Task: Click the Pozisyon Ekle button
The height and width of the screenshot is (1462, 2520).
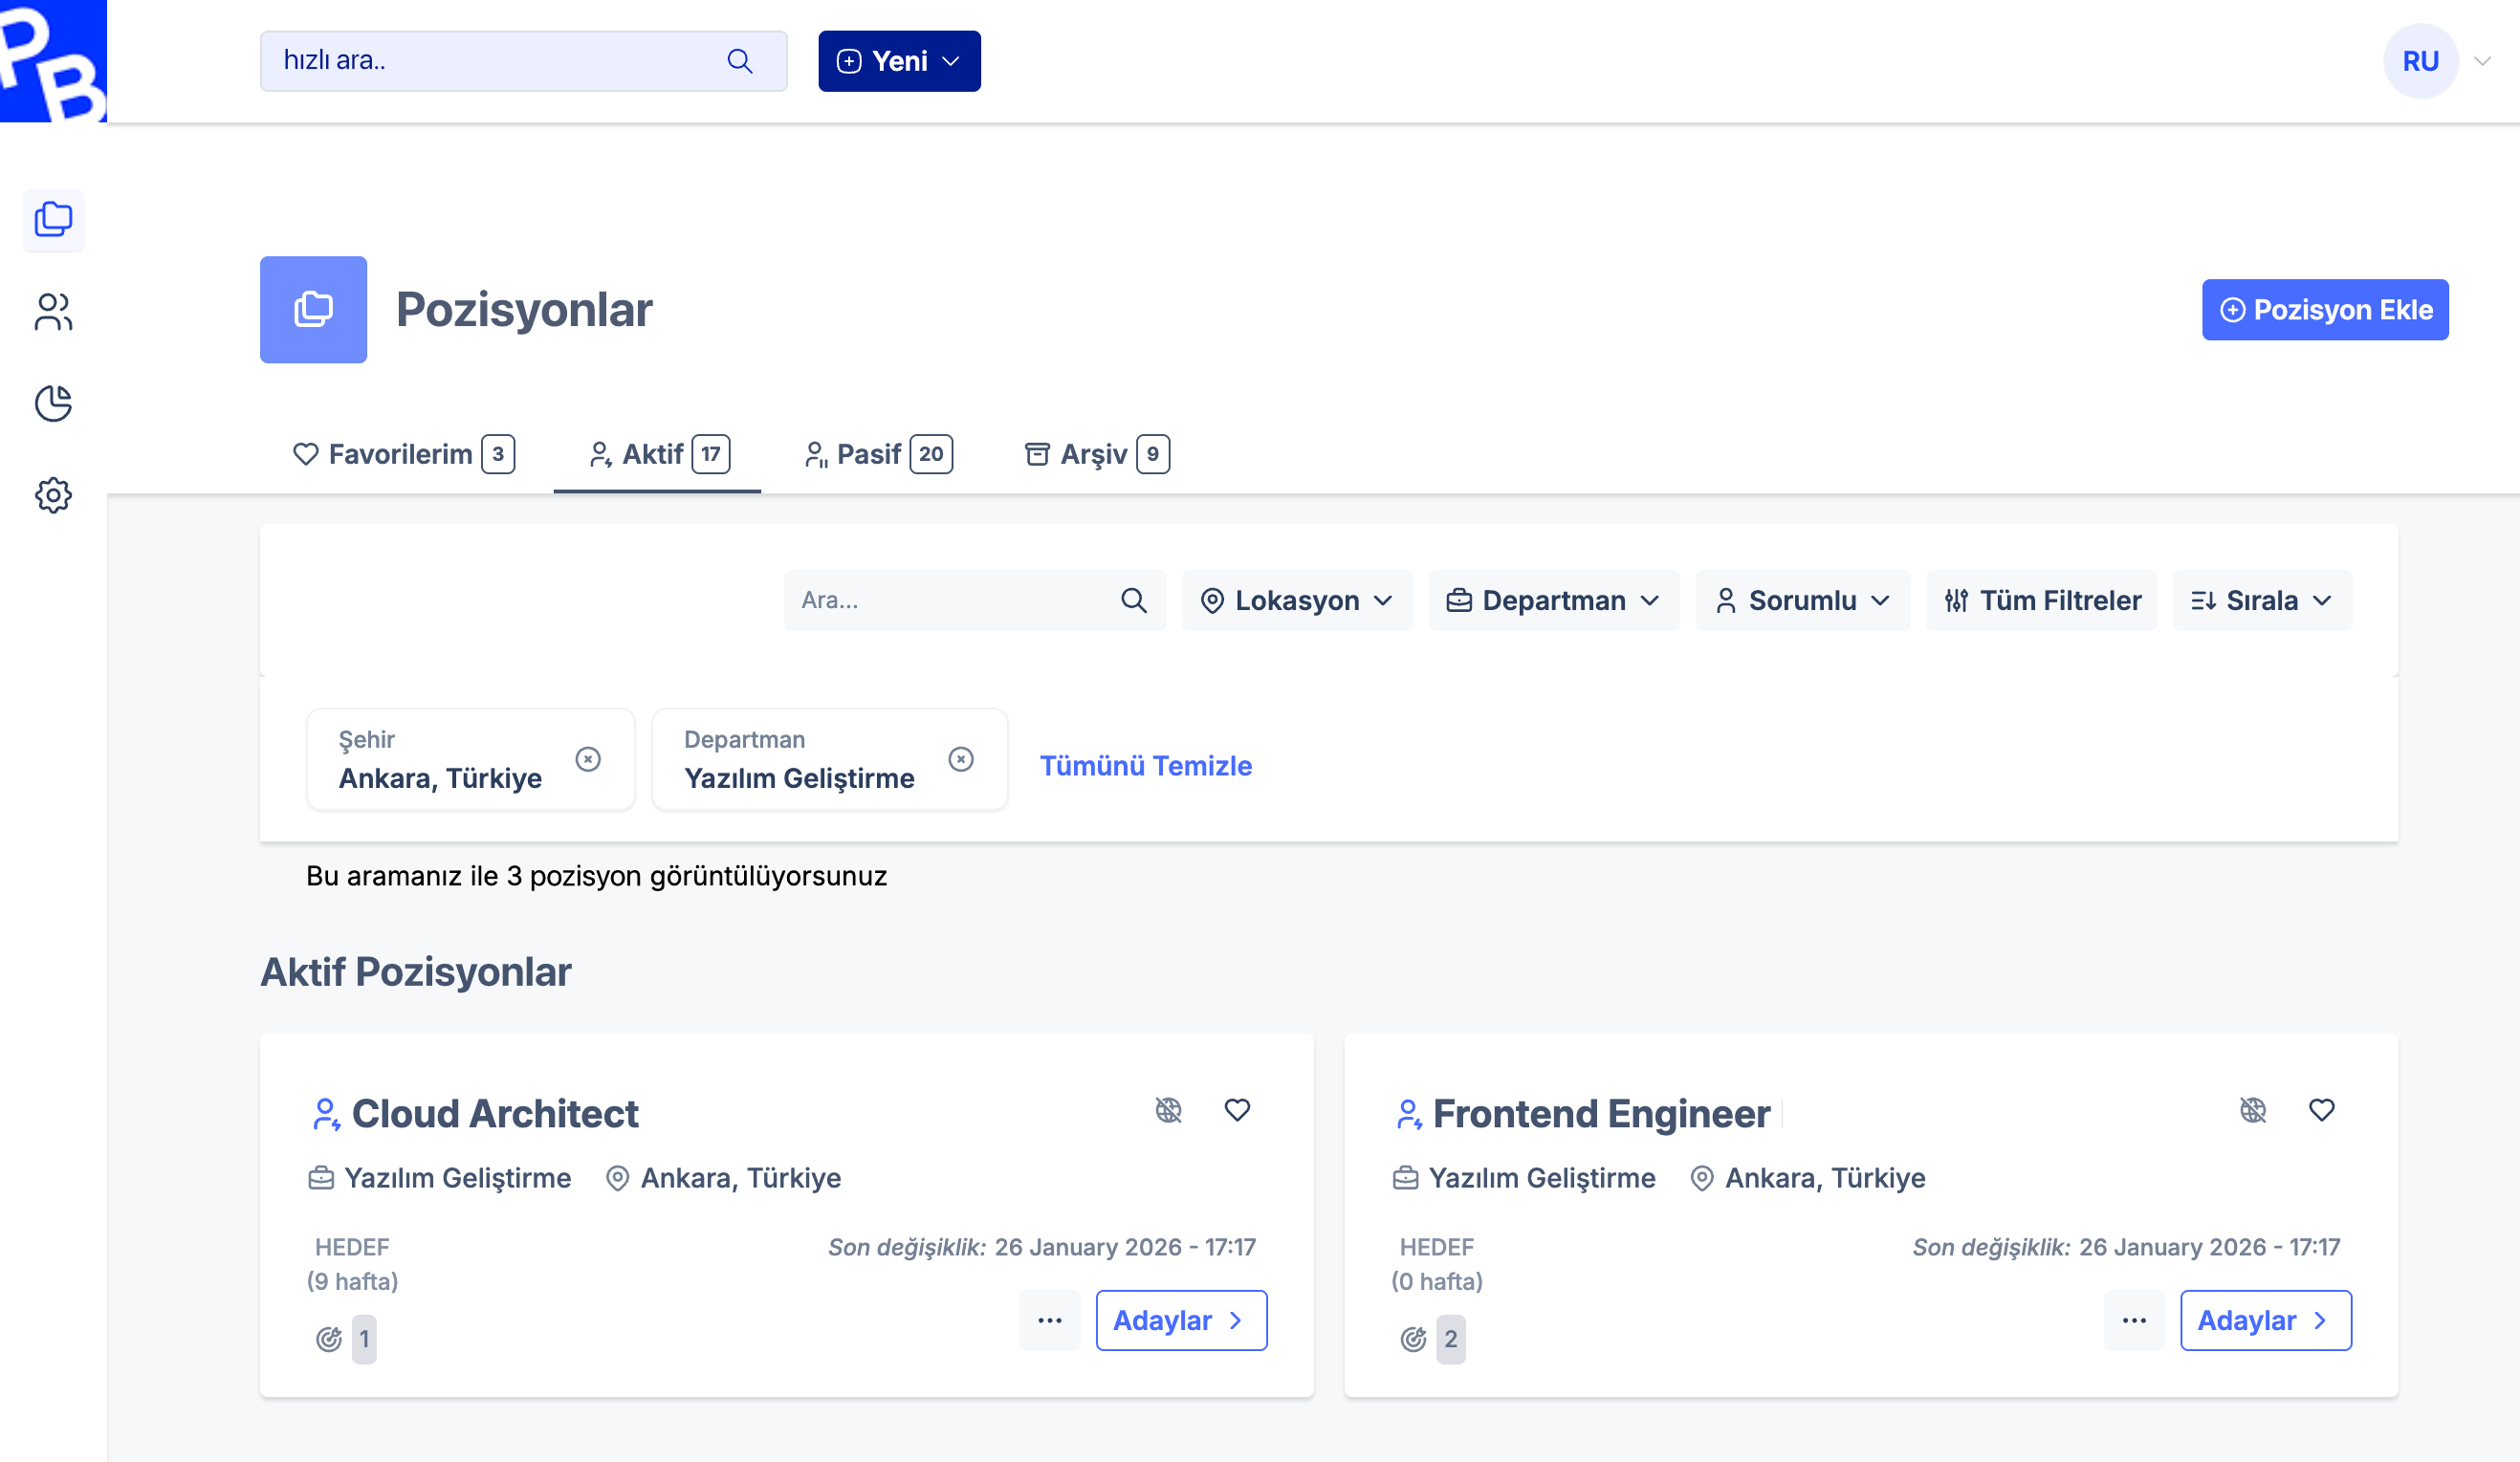Action: click(2324, 310)
